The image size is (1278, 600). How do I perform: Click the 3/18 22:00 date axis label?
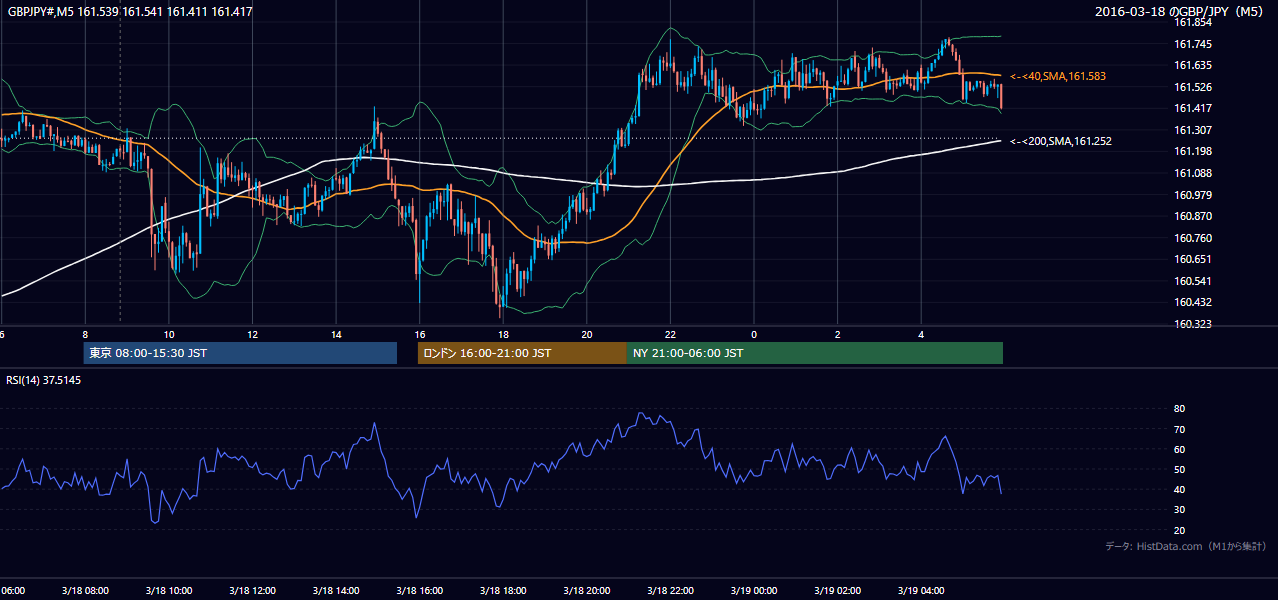(670, 591)
